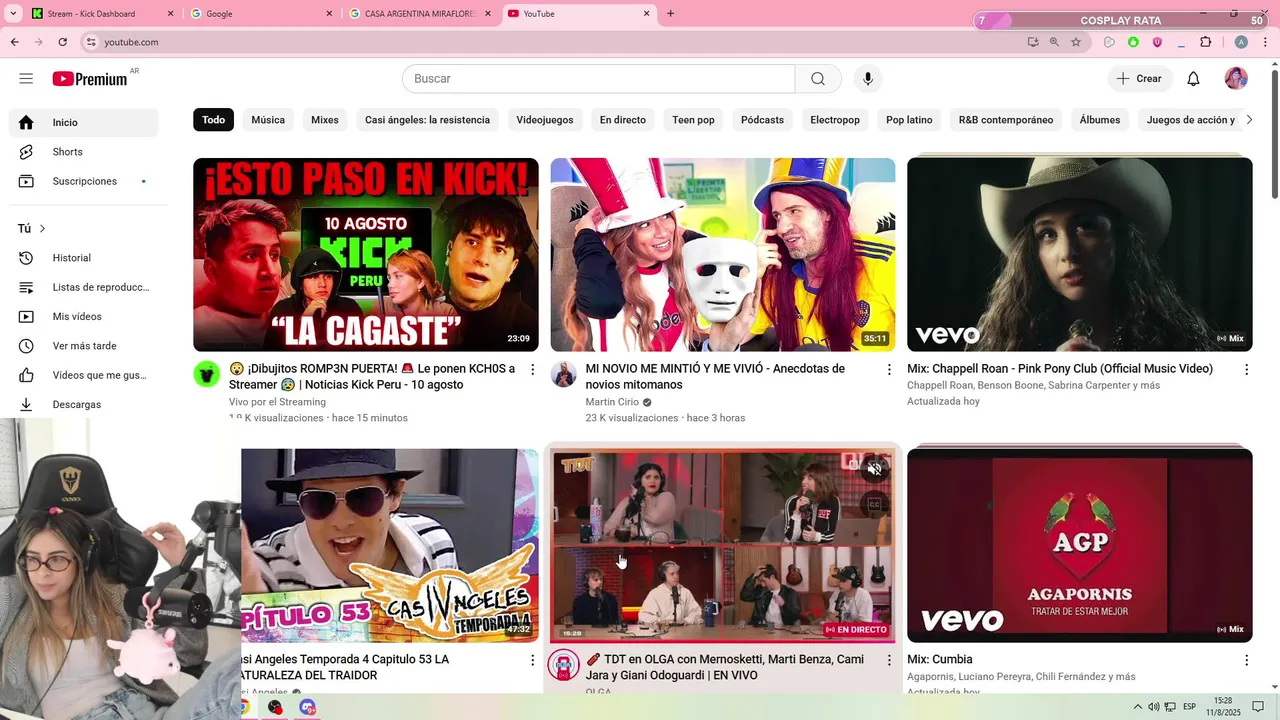Expand the Tú section chevron

tap(42, 229)
